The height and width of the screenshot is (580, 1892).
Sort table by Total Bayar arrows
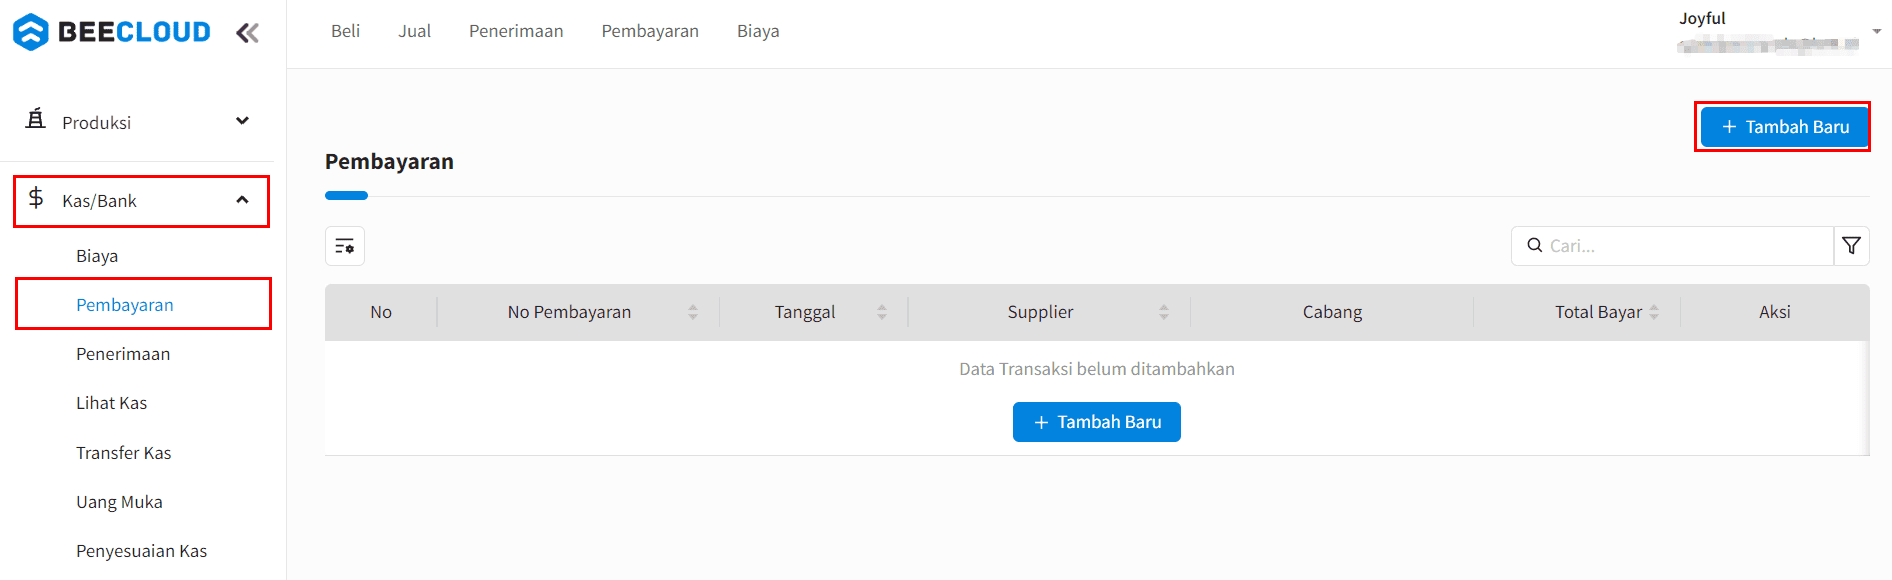click(1654, 312)
